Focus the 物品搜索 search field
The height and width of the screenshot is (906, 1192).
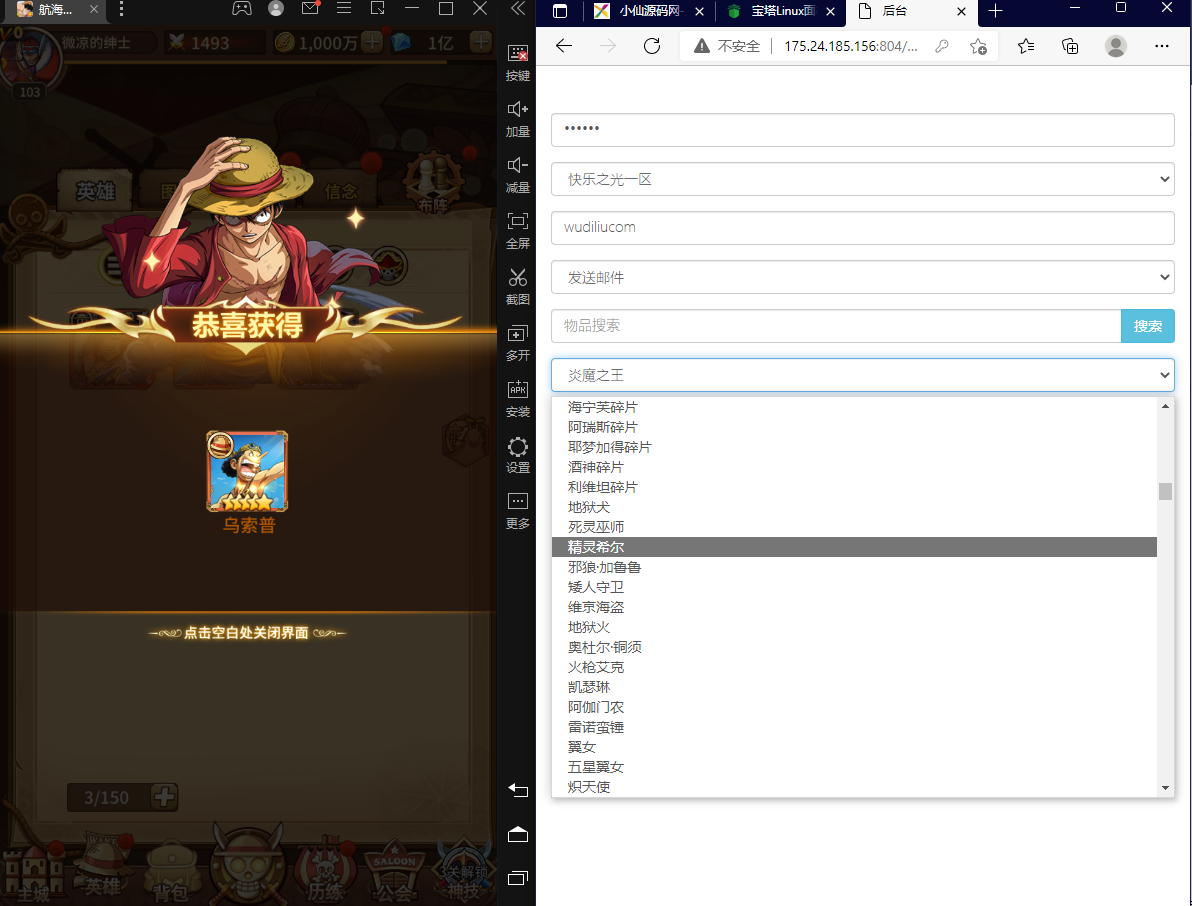[x=835, y=326]
